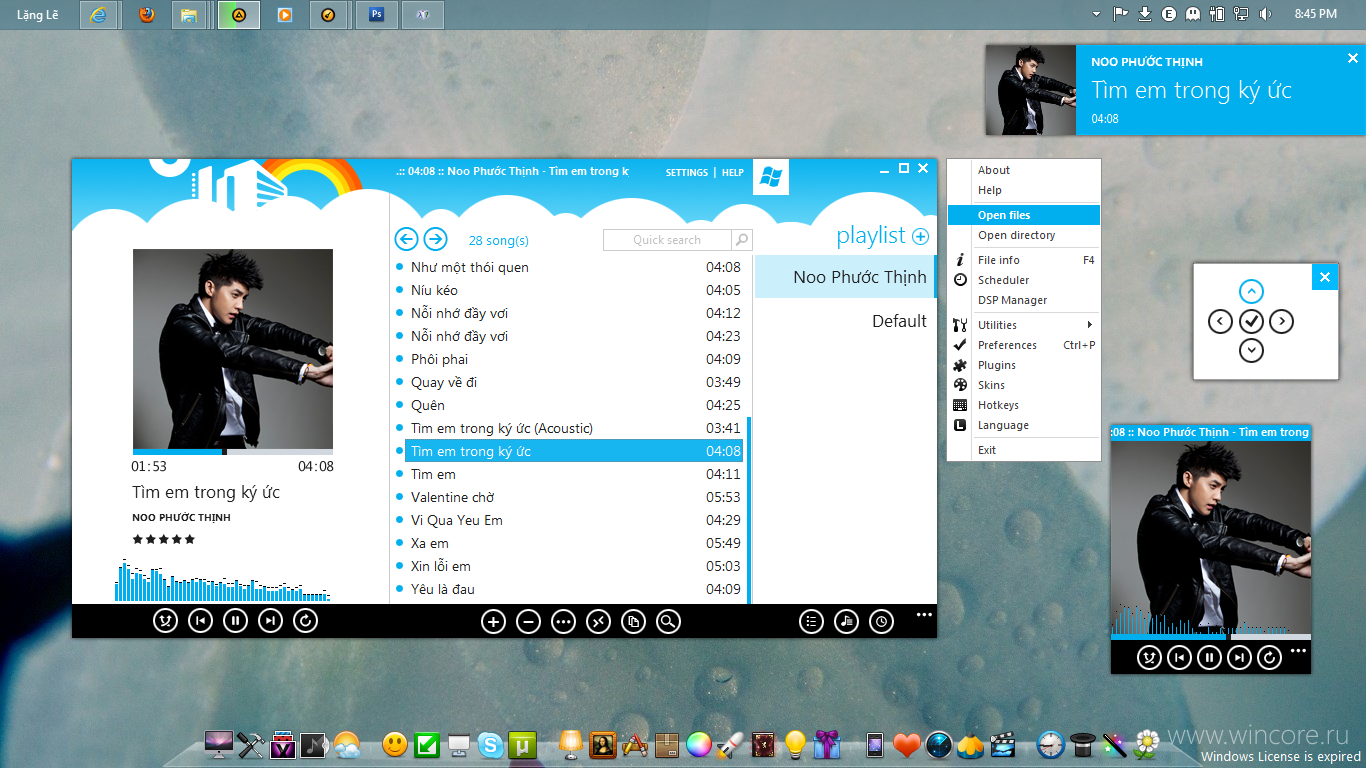Play the track Valentine chờ
Image resolution: width=1366 pixels, height=768 pixels.
[570, 497]
